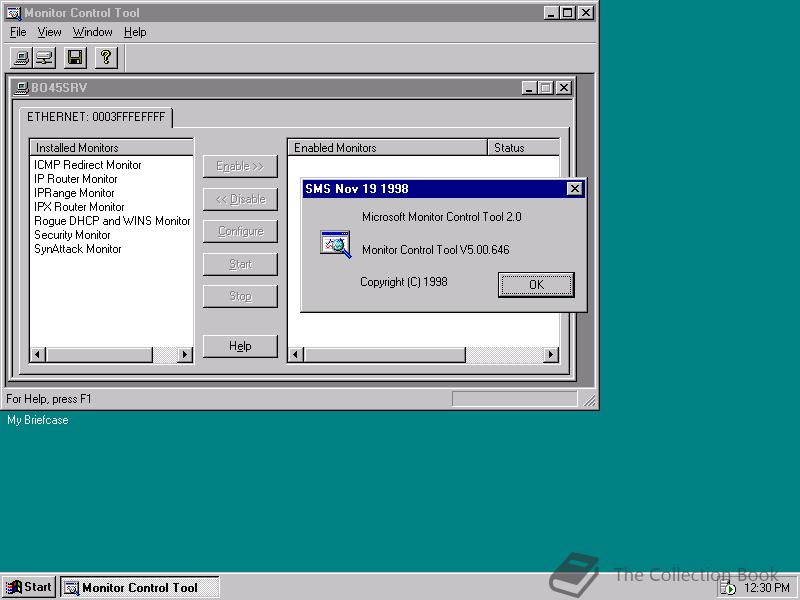Screen dimensions: 800x600
Task: Click the magnifier icon in About dialog
Action: point(336,244)
